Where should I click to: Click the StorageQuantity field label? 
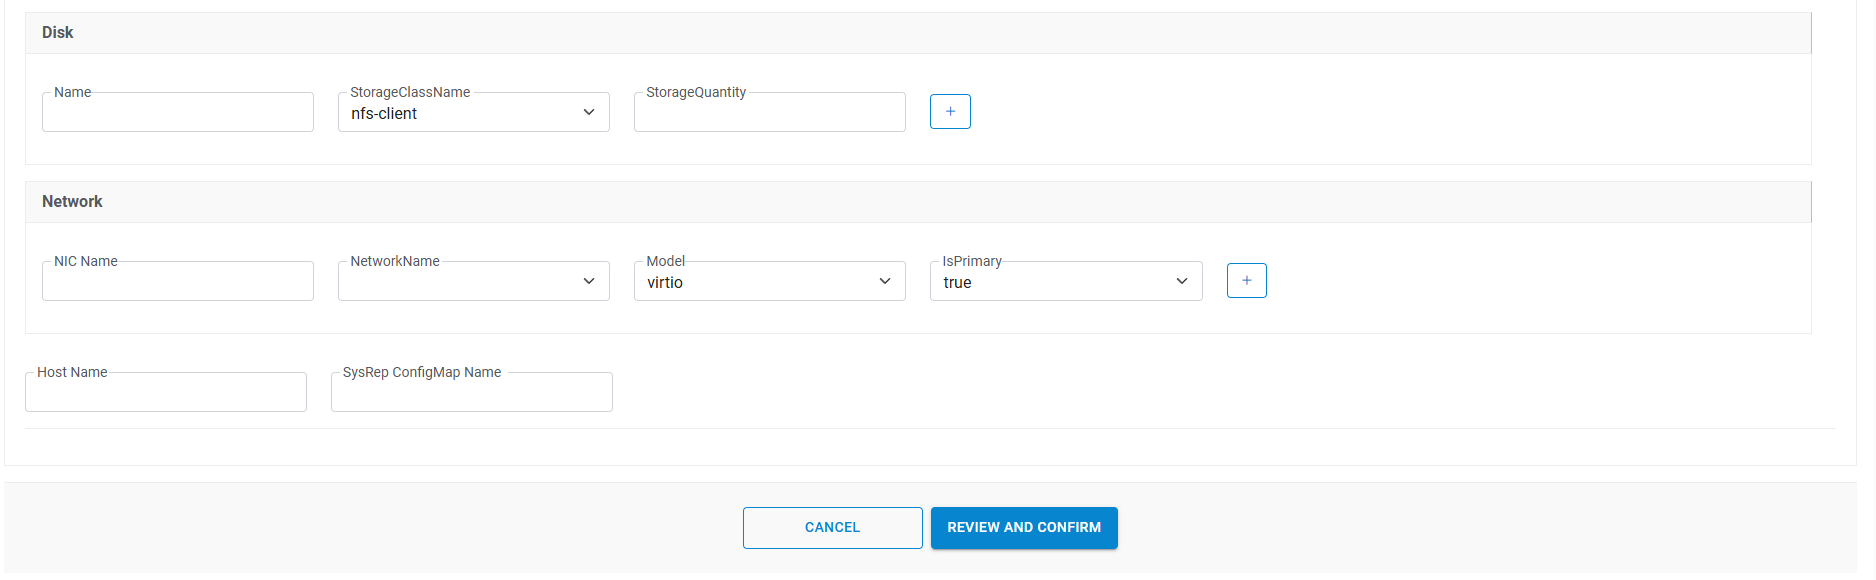(x=696, y=92)
